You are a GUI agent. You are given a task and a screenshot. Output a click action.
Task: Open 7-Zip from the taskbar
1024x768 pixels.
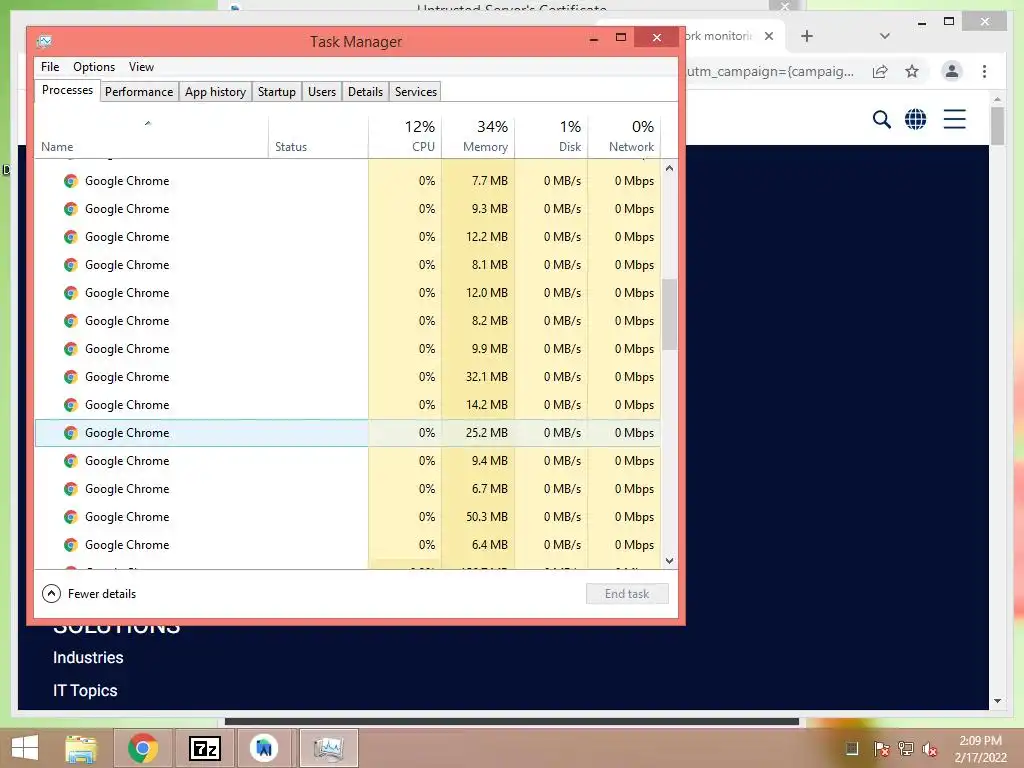click(204, 748)
